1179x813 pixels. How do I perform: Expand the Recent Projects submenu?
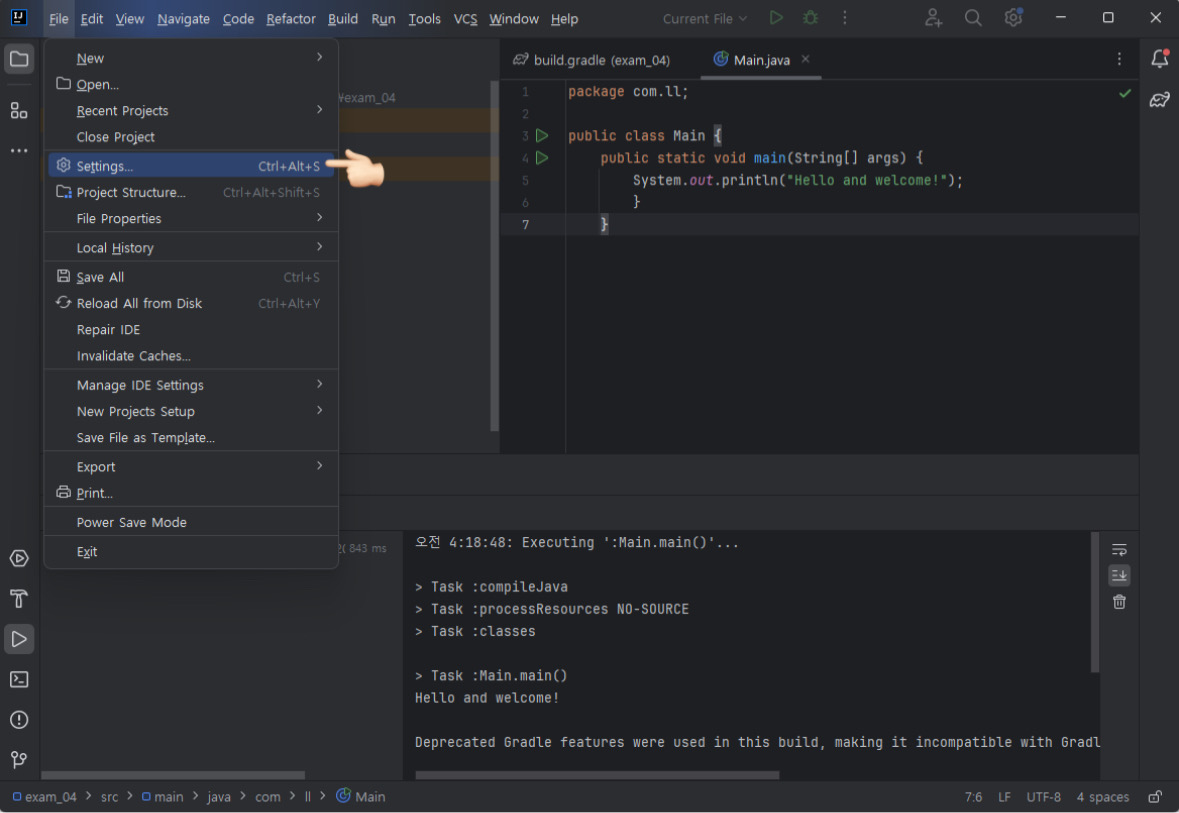pos(122,110)
